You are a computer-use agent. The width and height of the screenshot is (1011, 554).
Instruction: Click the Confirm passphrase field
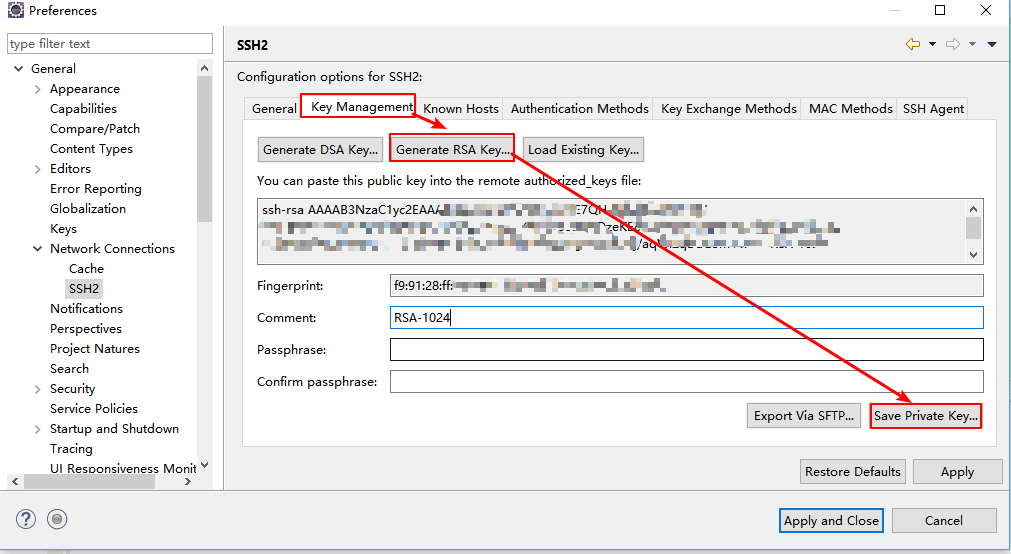tap(687, 381)
